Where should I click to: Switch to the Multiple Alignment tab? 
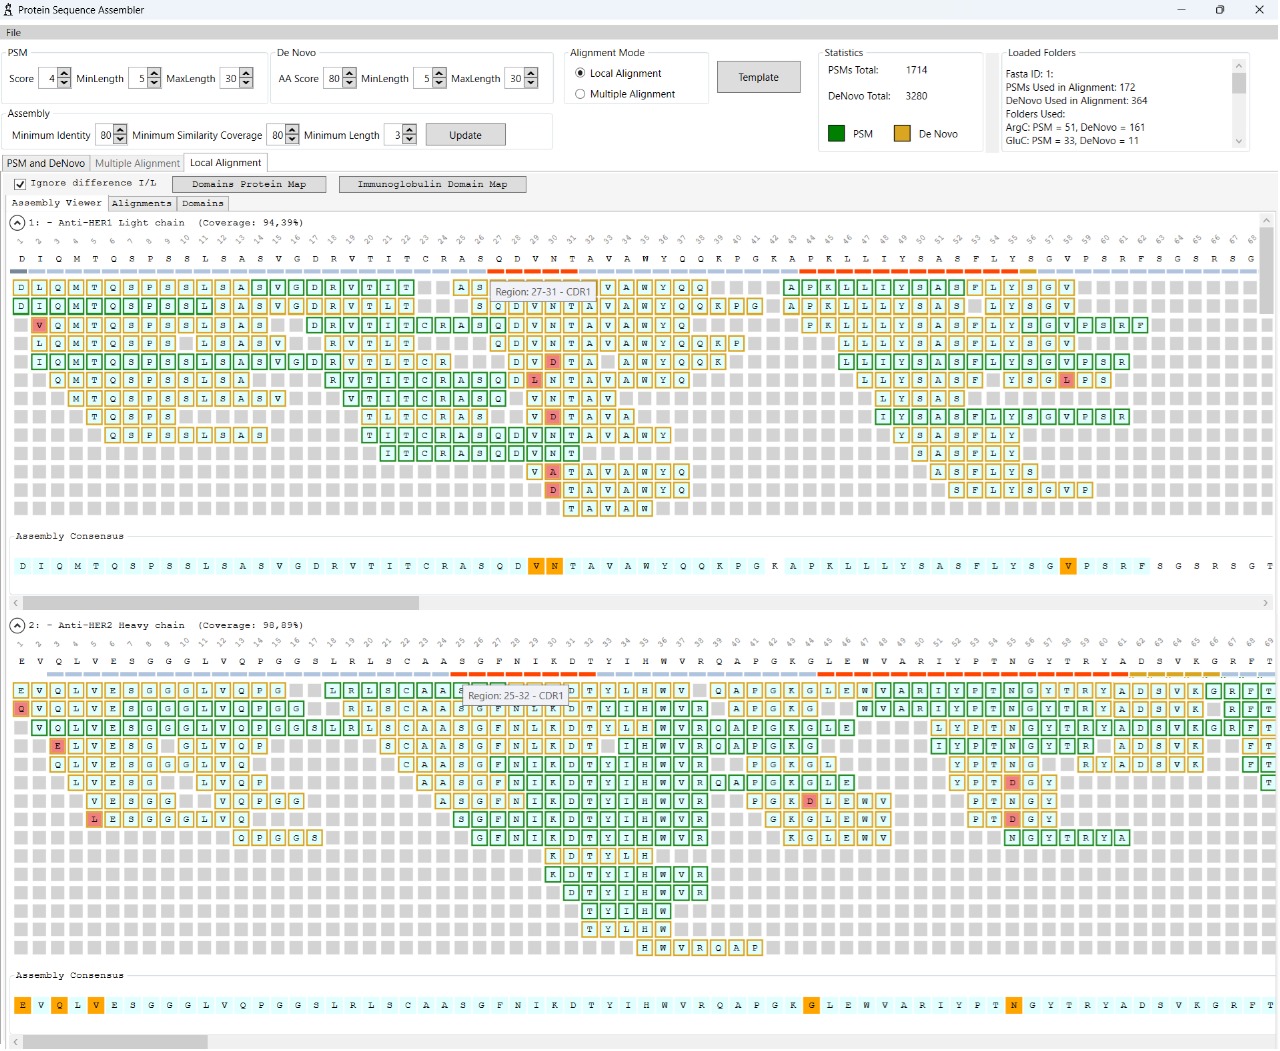point(137,163)
